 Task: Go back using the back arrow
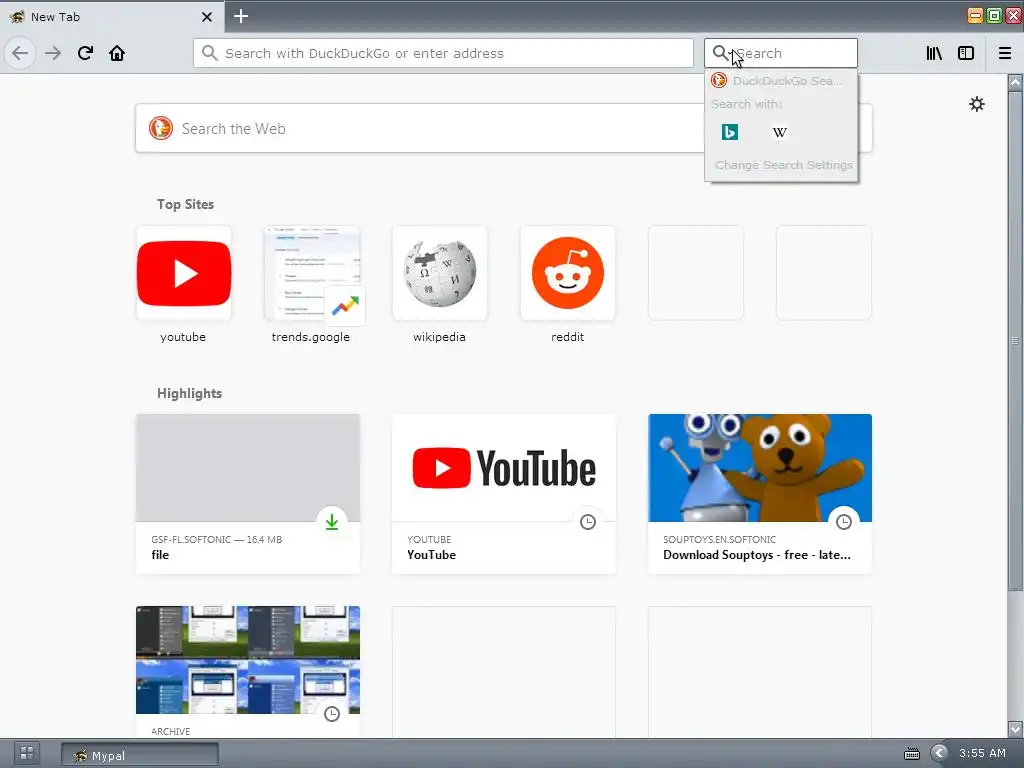[x=20, y=53]
